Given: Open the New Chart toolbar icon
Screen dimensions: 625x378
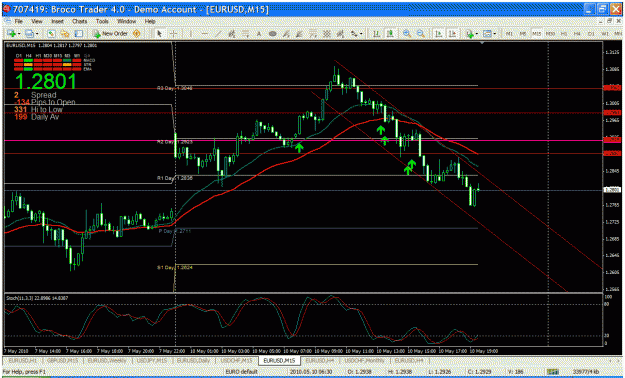Looking at the screenshot, I should coord(11,34).
